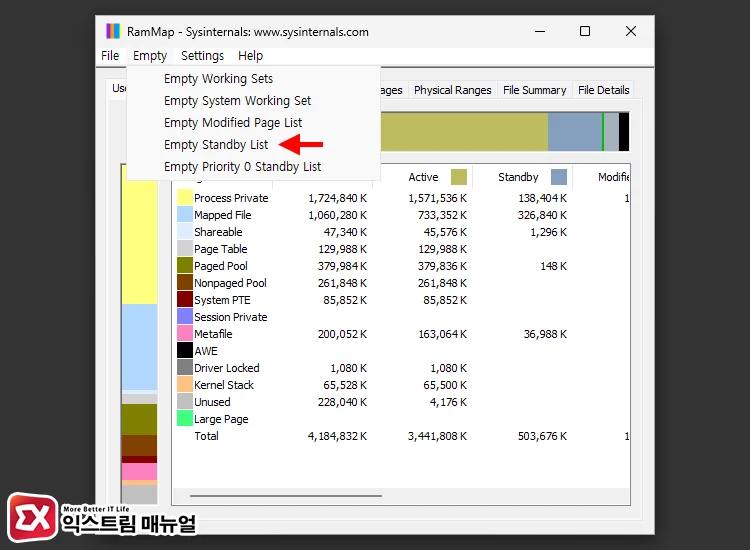Select the Nonpaged Pool row label
Viewport: 750px width, 550px height.
tap(230, 283)
